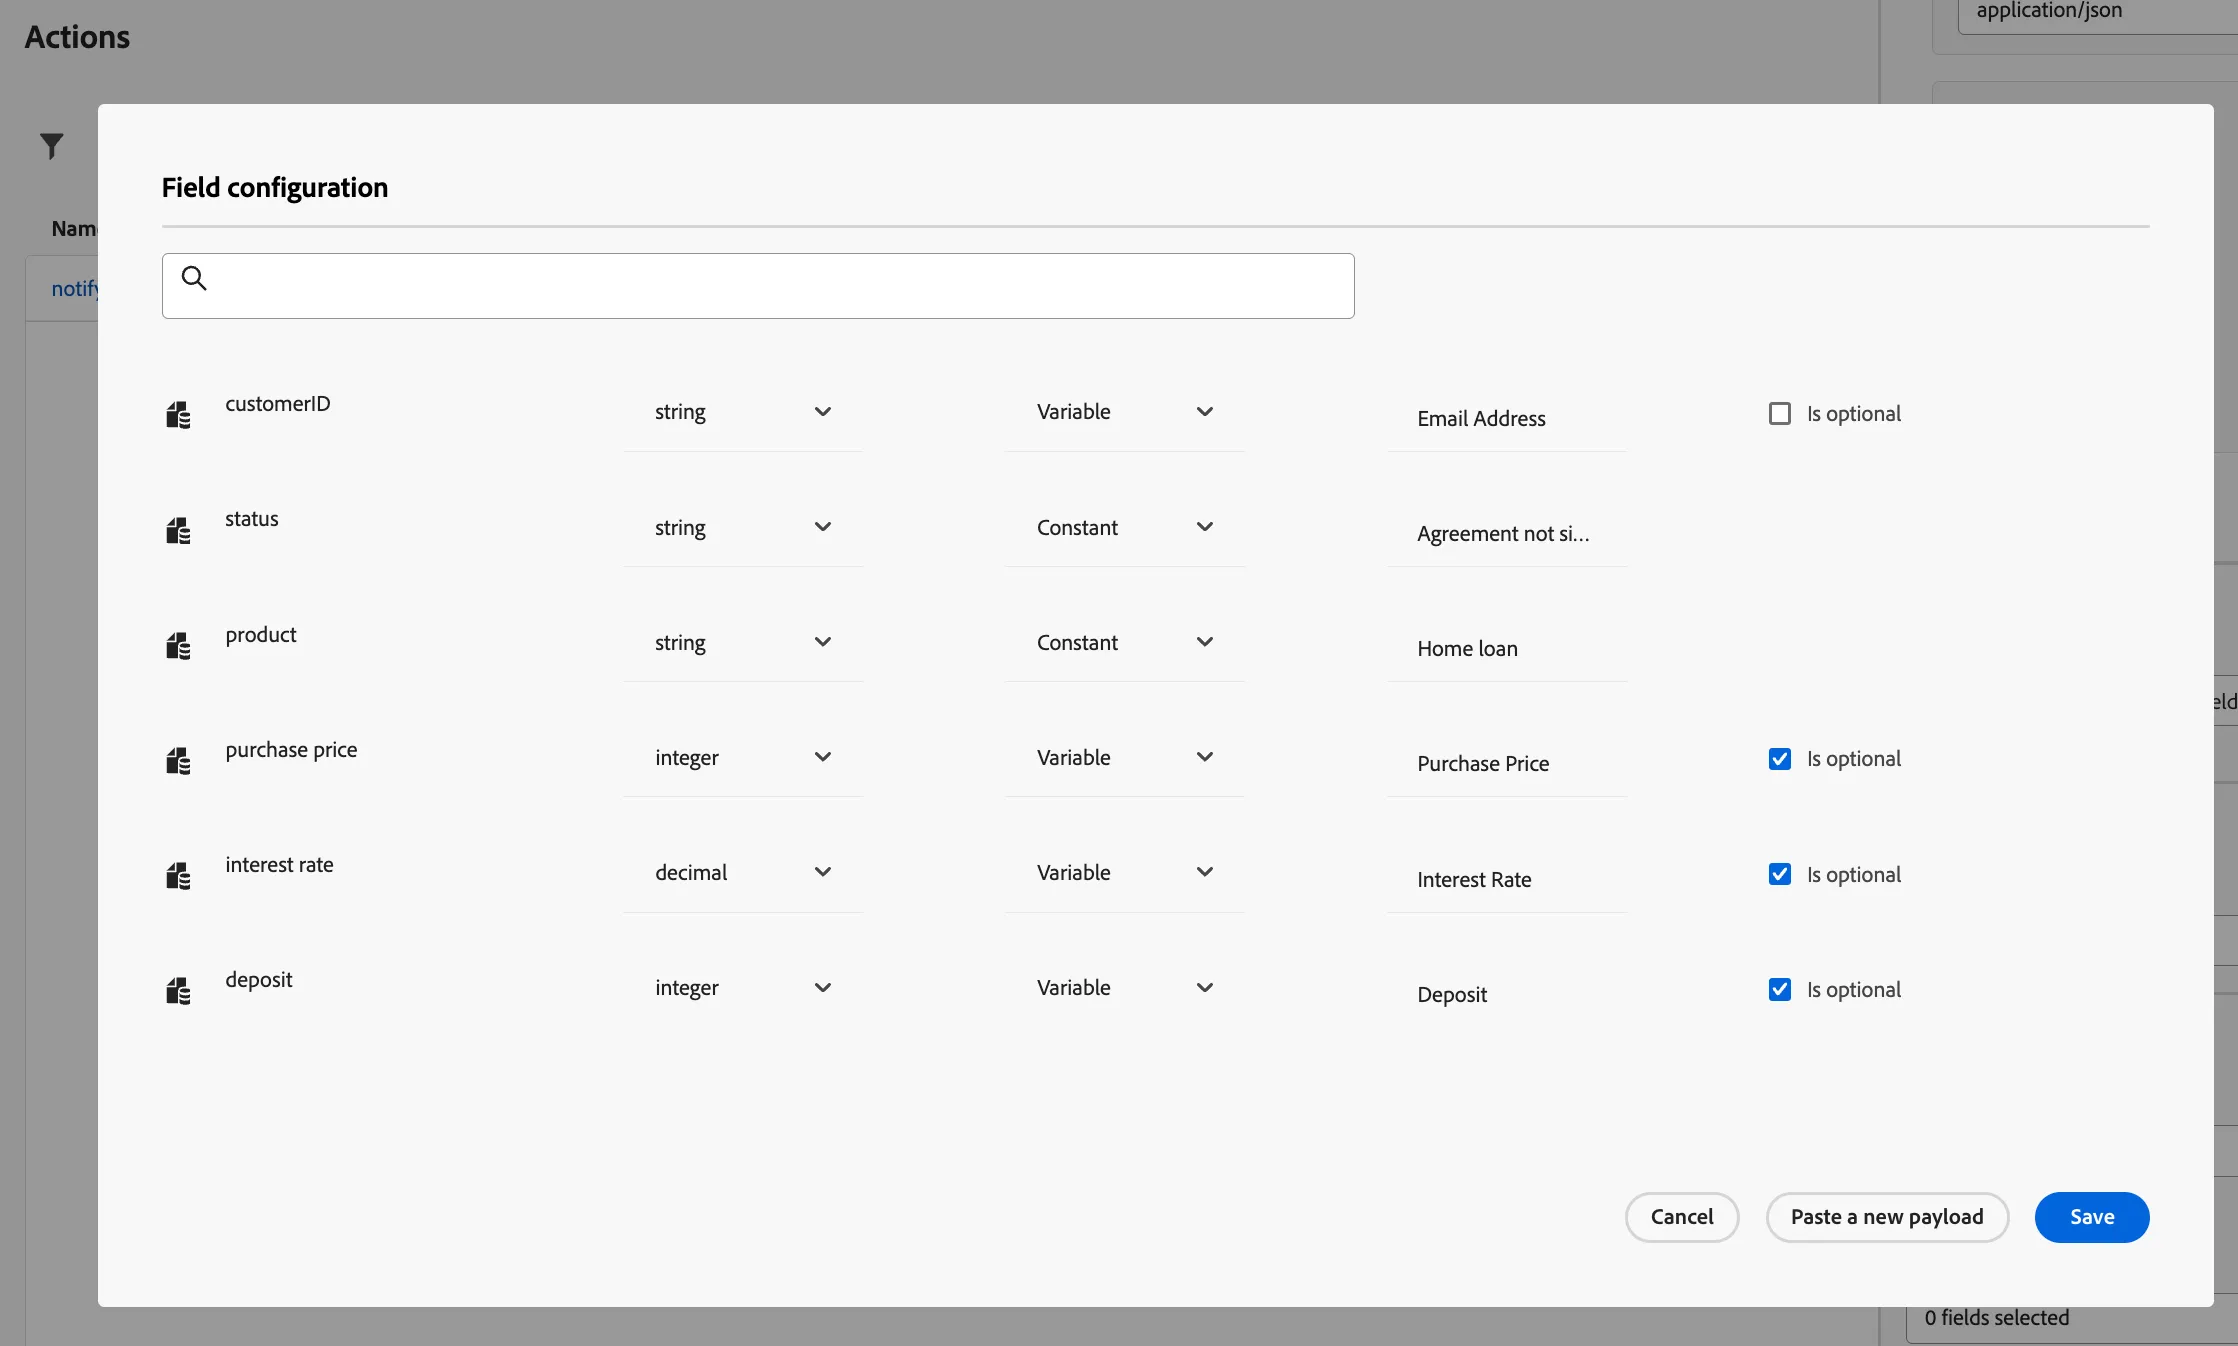Open product Constant mode dropdown
Viewport: 2238px width, 1346px height.
coord(1125,642)
